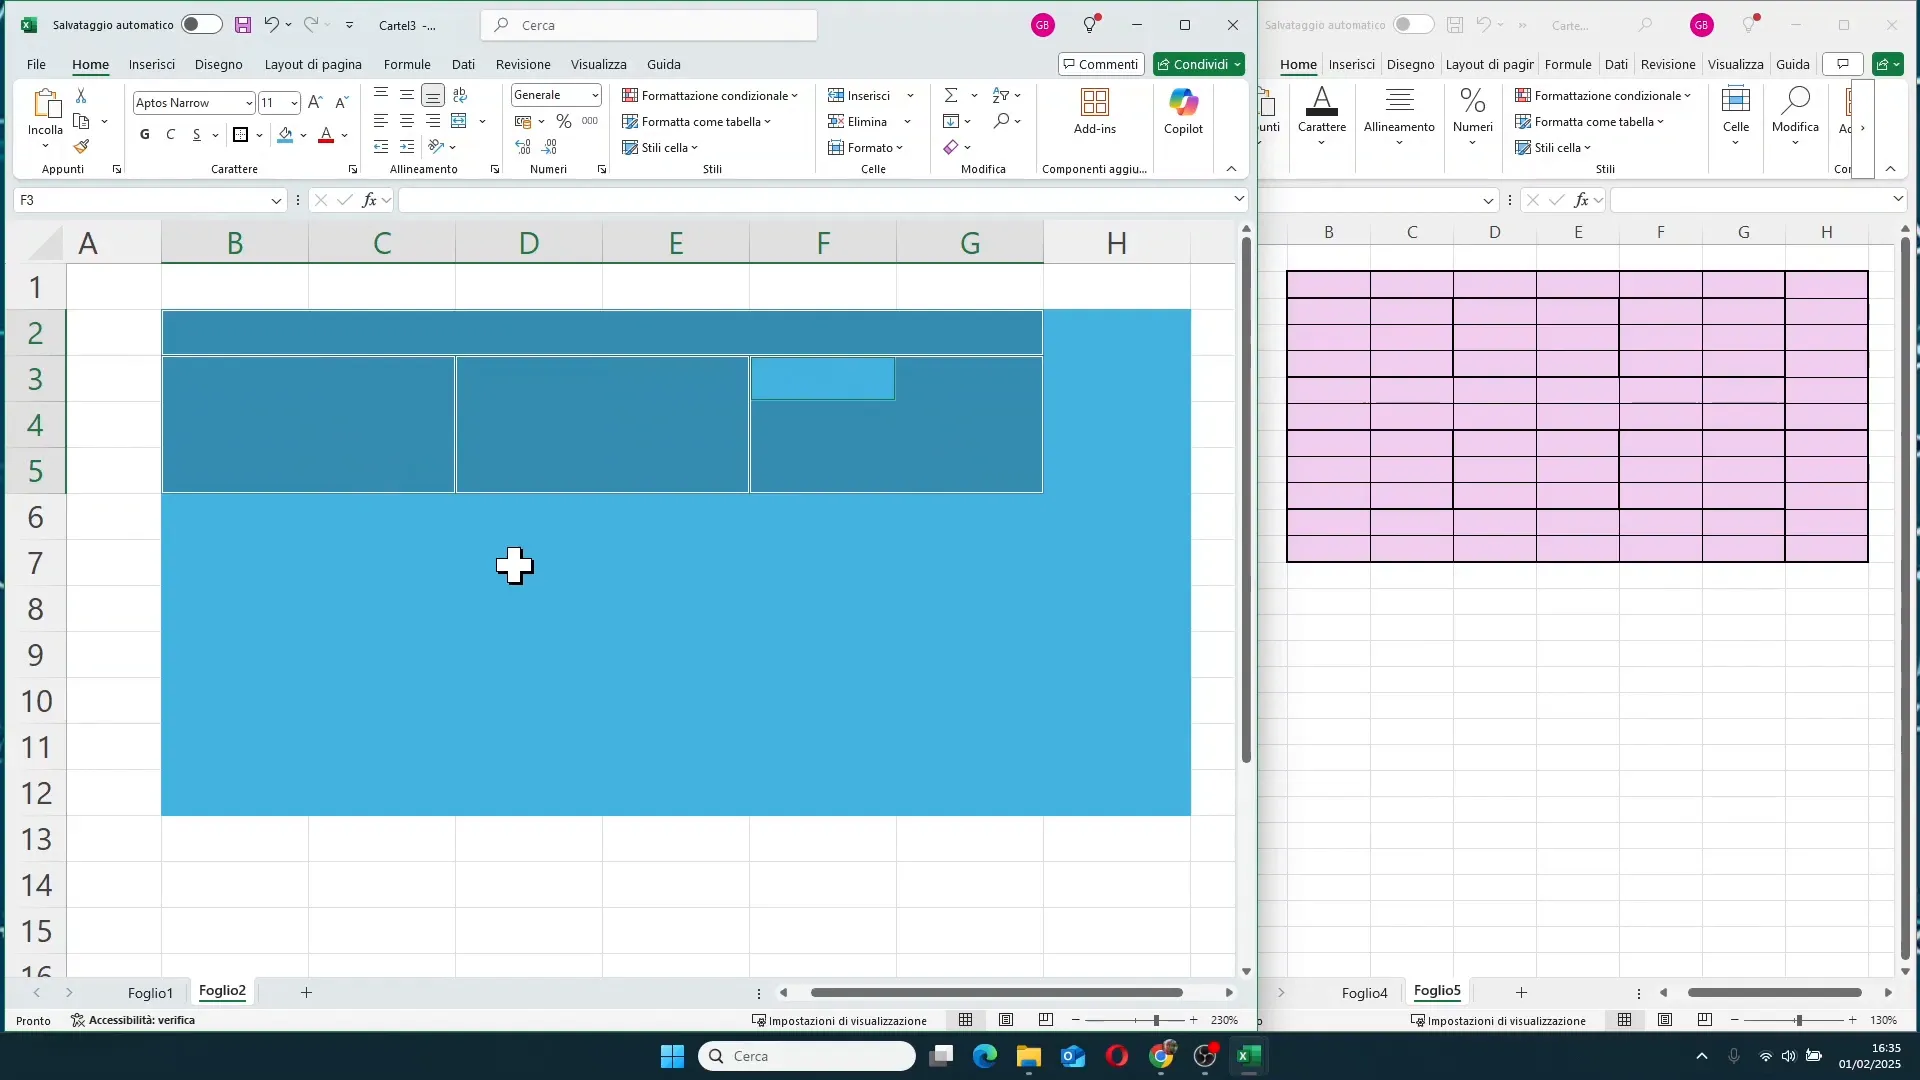This screenshot has height=1080, width=1920.
Task: Open the borders dropdown arrow
Action: click(x=260, y=135)
